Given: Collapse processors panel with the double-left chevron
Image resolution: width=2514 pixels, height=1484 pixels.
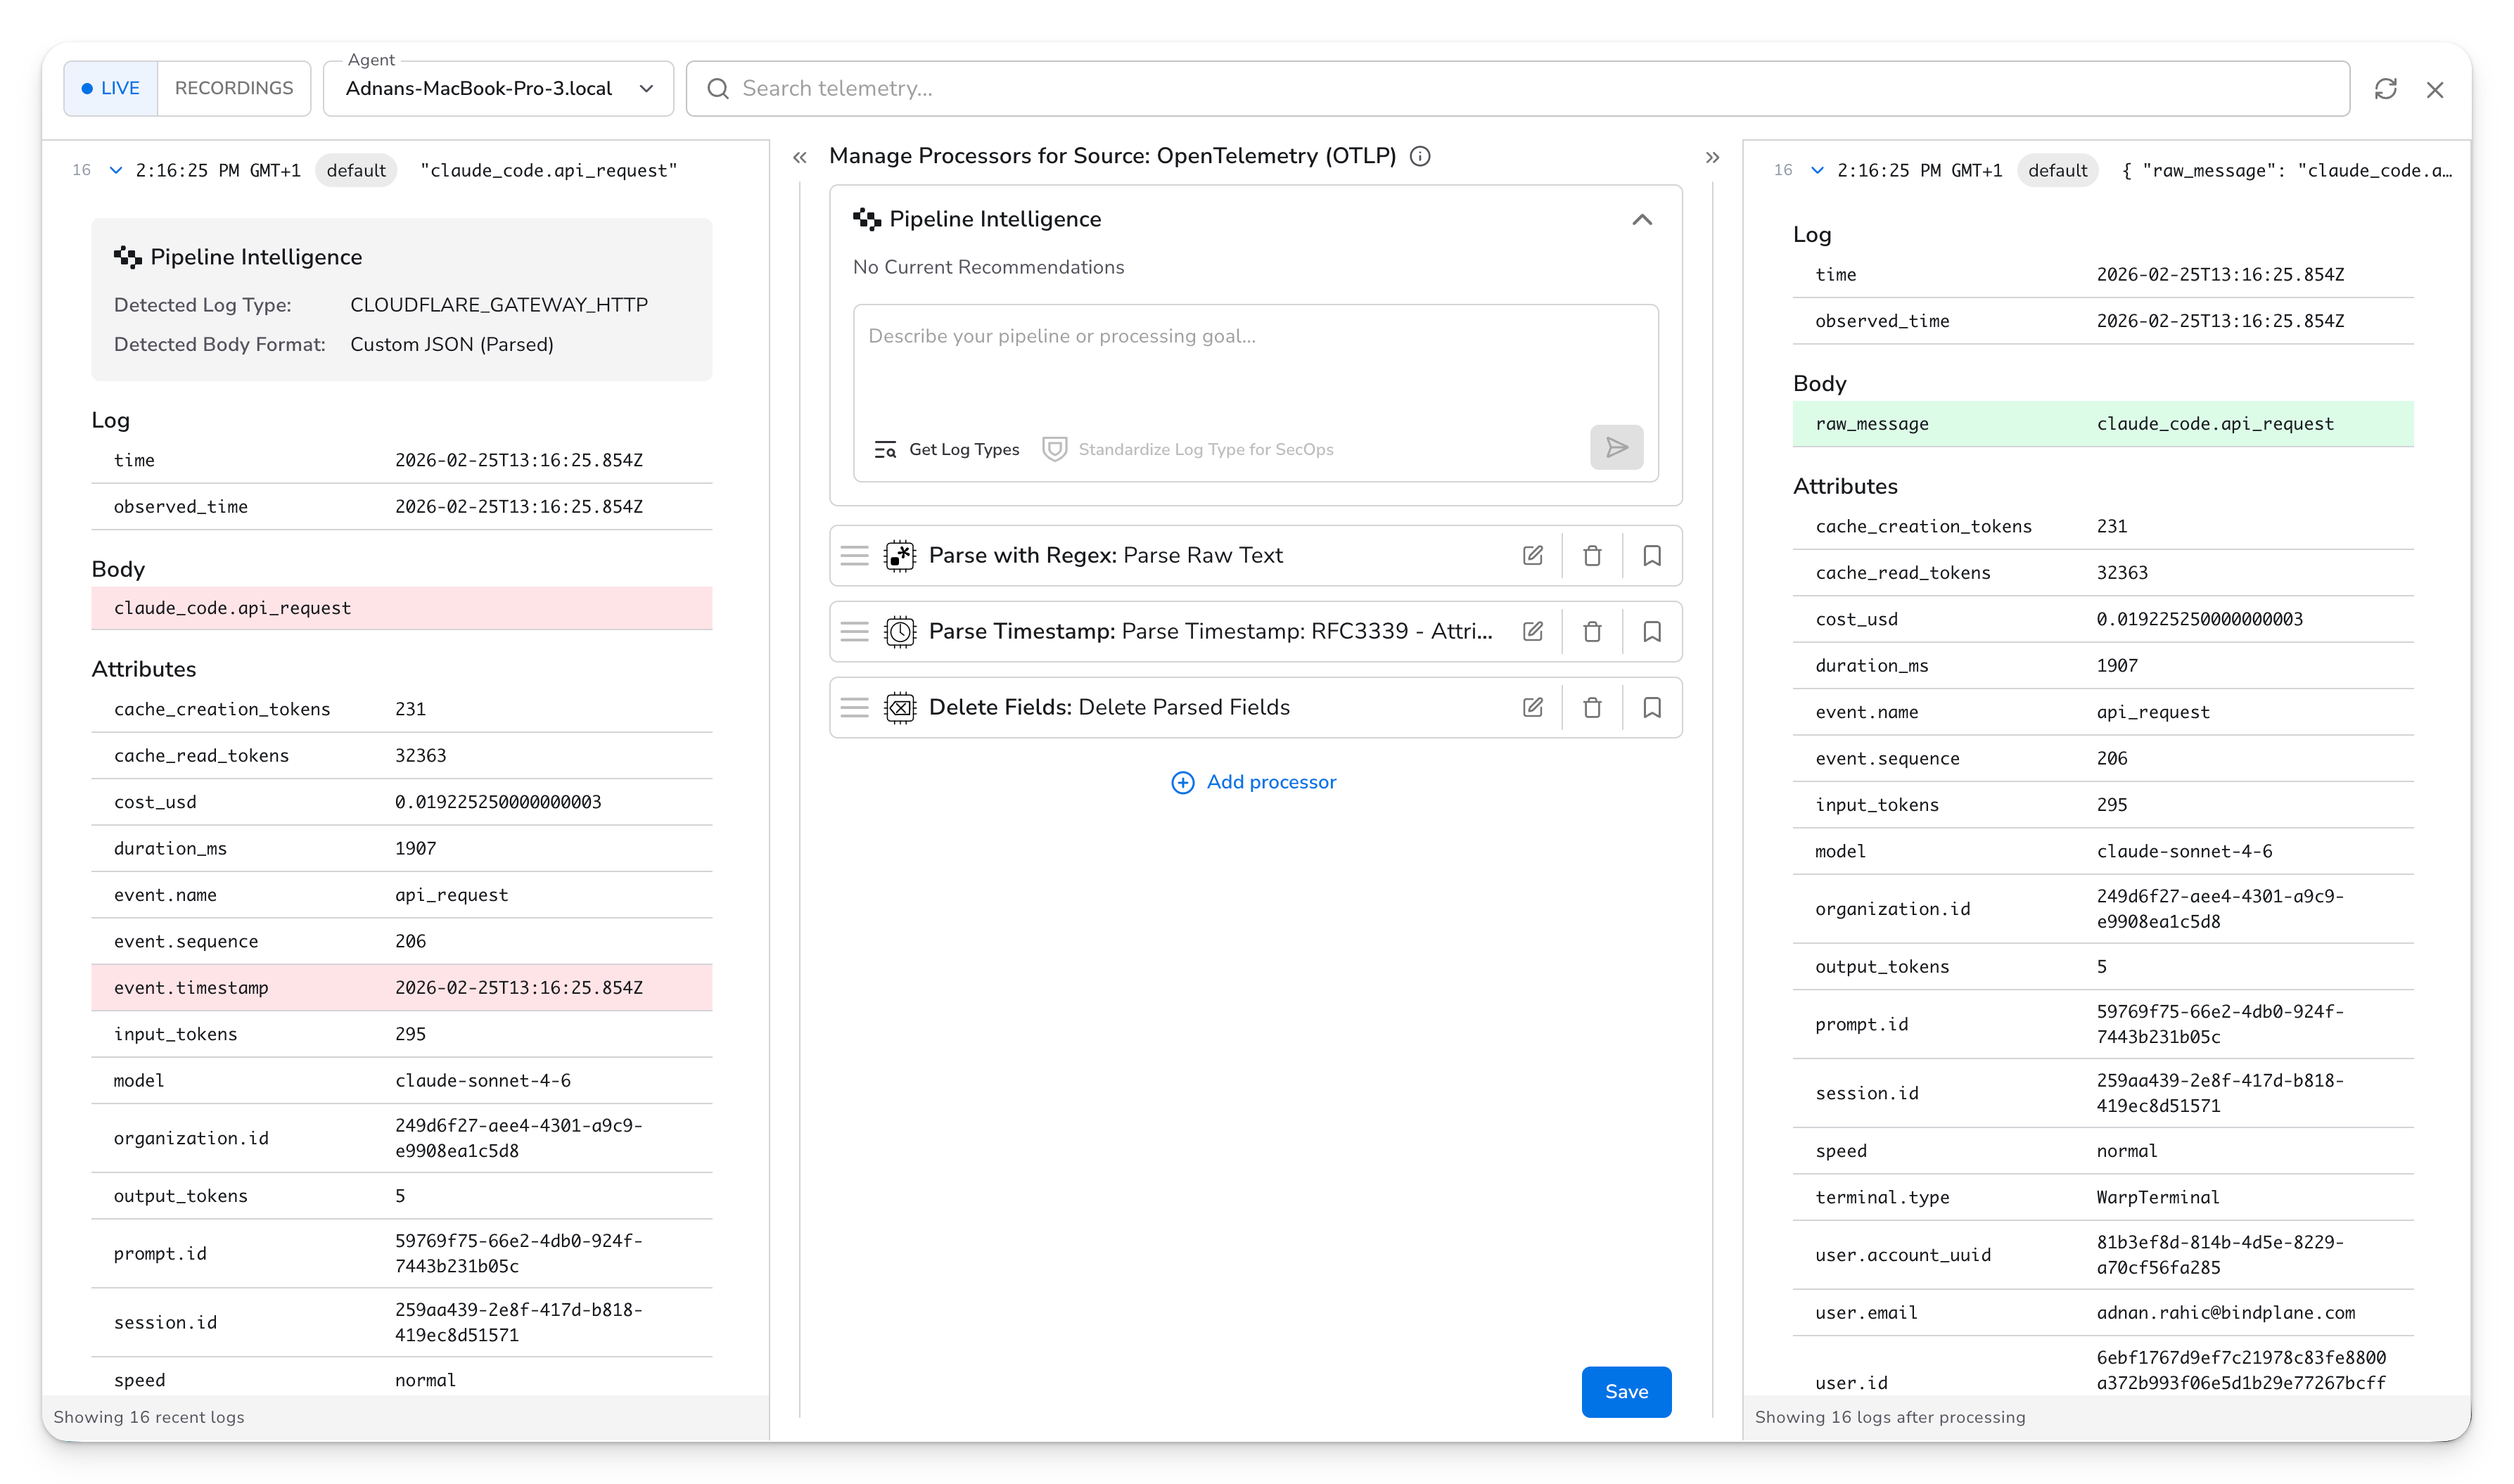Looking at the screenshot, I should pyautogui.click(x=800, y=156).
